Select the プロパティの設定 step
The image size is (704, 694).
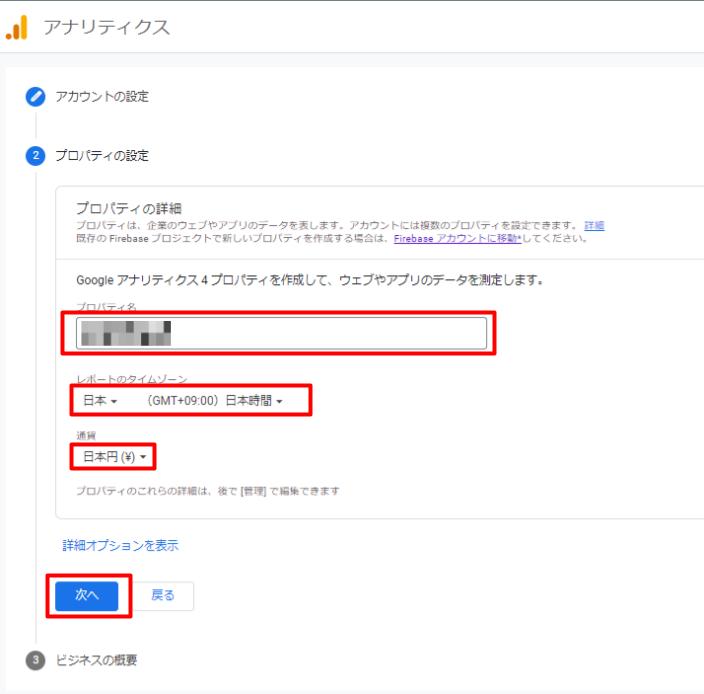(x=102, y=156)
